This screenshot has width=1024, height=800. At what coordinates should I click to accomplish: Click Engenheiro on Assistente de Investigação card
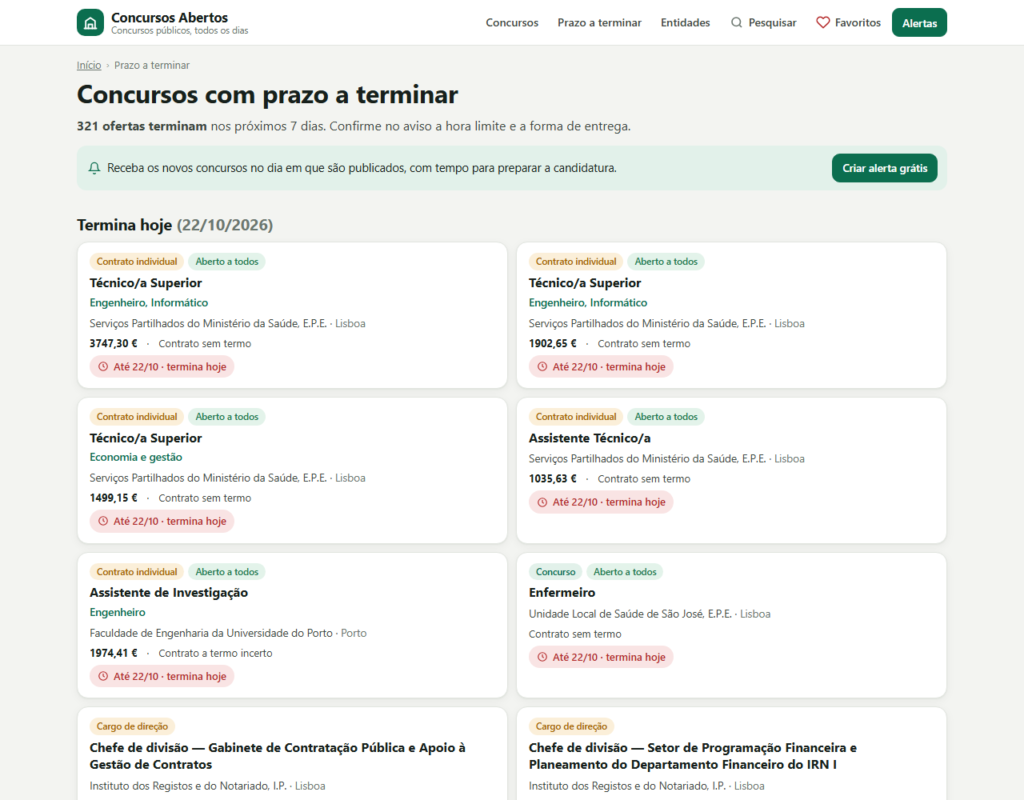(x=118, y=613)
